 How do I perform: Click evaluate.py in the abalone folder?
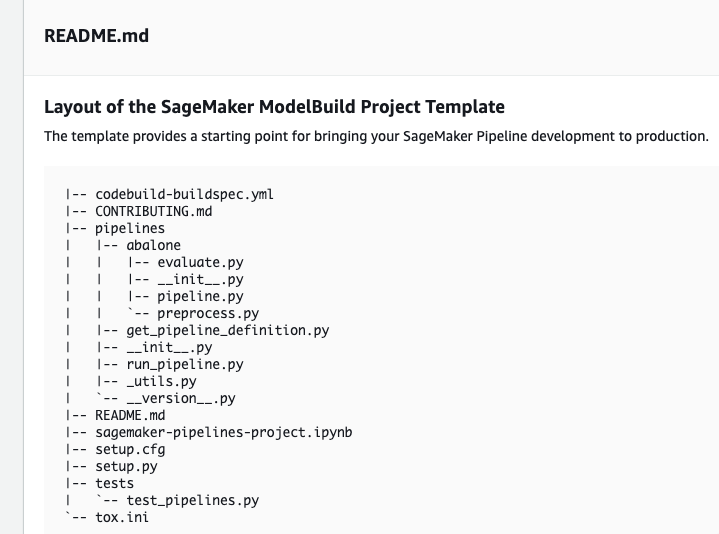[200, 262]
